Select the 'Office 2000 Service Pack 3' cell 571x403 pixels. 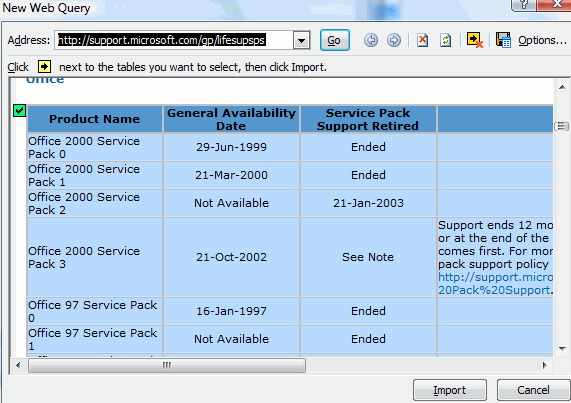(95, 257)
